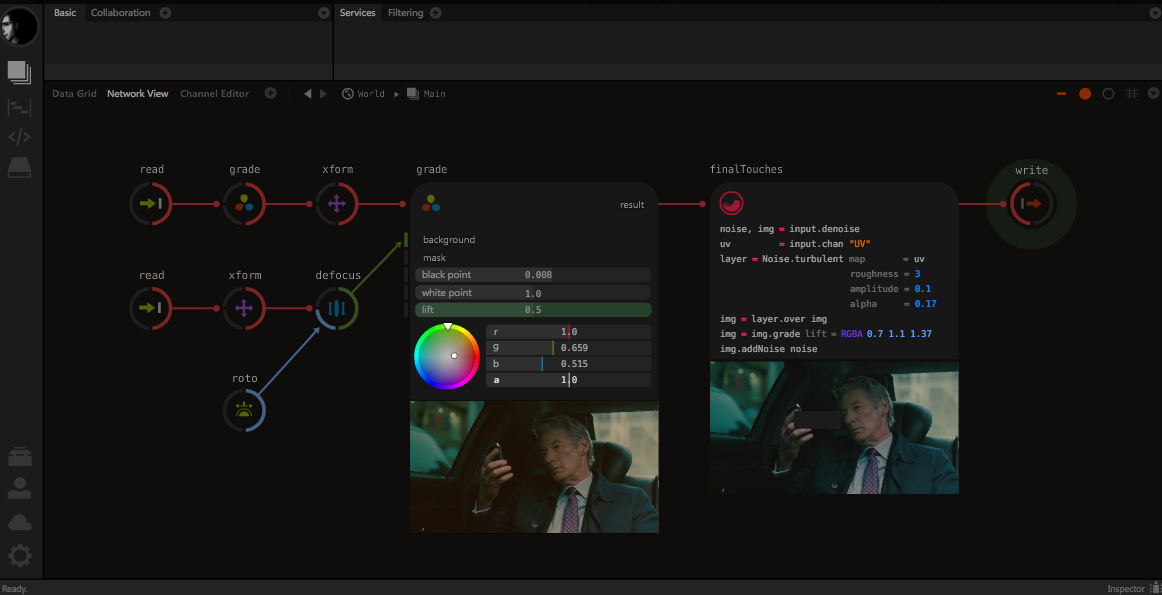Expand the breadcrumb arrow between World and Main

tap(396, 94)
